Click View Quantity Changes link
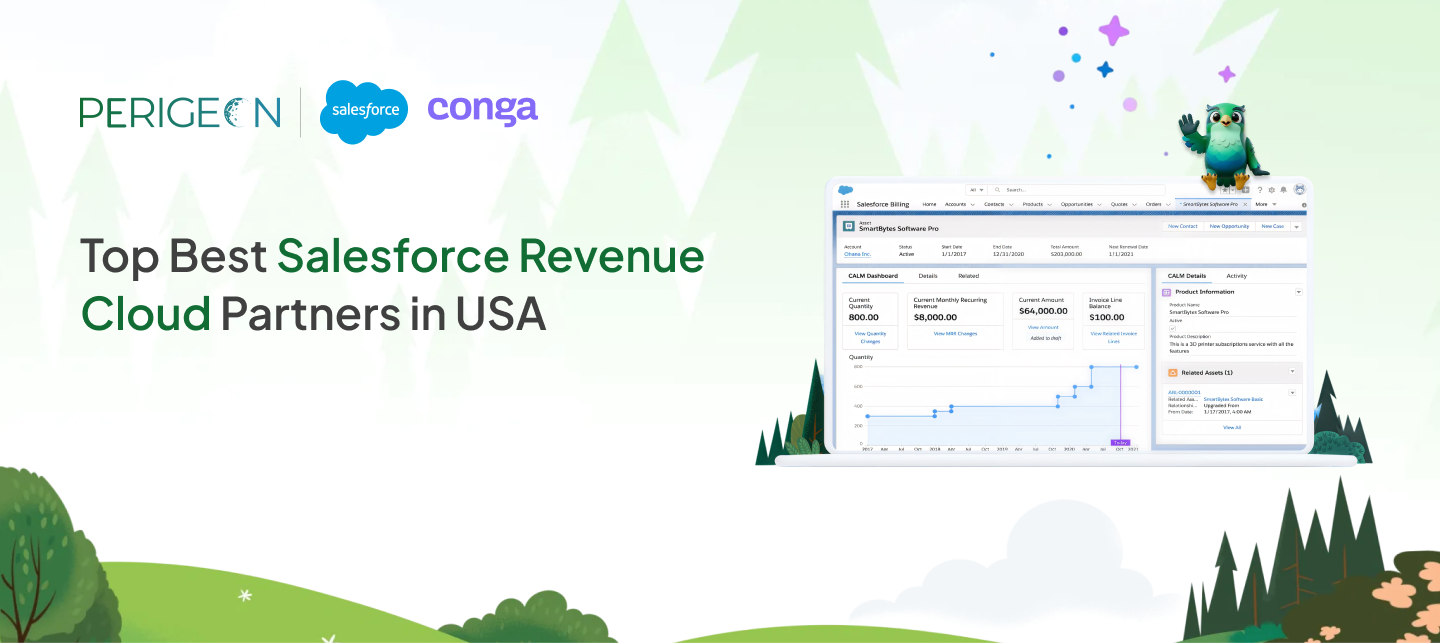The image size is (1440, 643). tap(870, 337)
